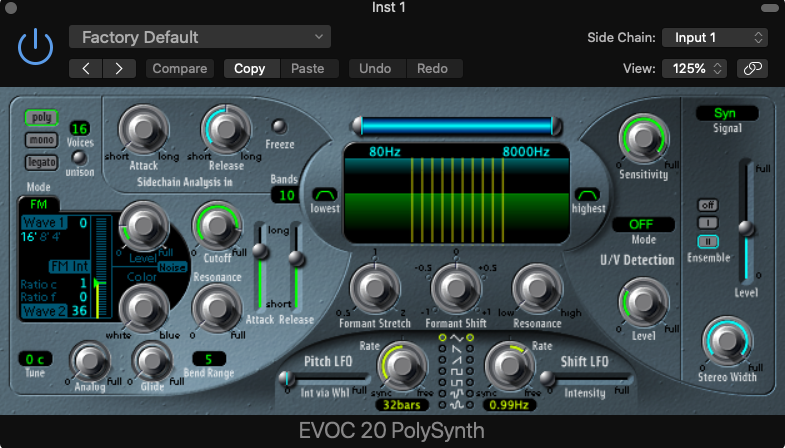Click the Shift LFO Rate knob
785x448 pixels.
pyautogui.click(x=510, y=366)
